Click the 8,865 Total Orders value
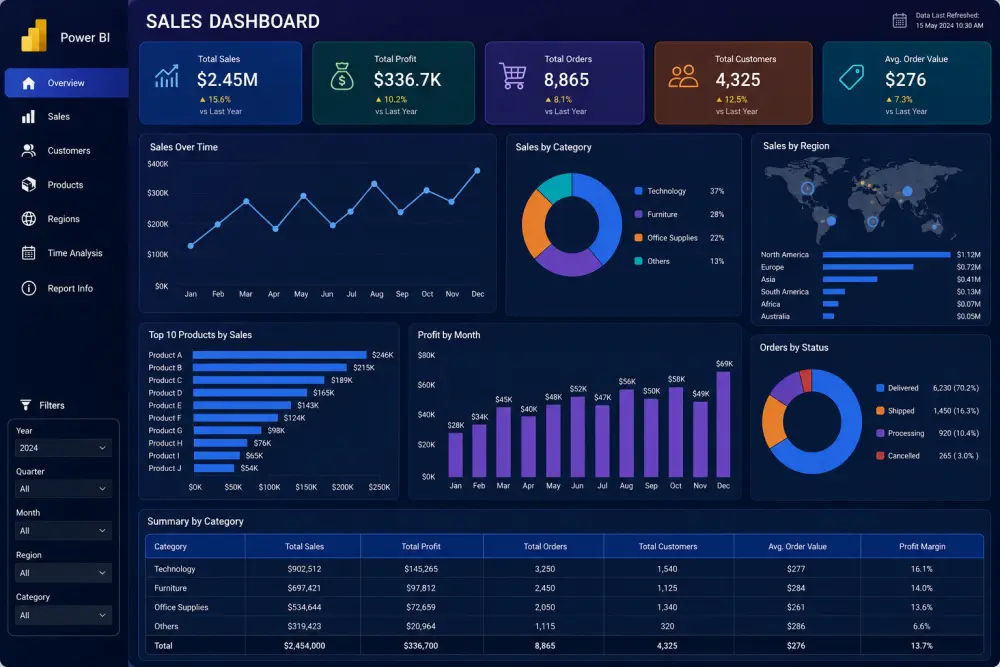1000x667 pixels. click(x=566, y=80)
